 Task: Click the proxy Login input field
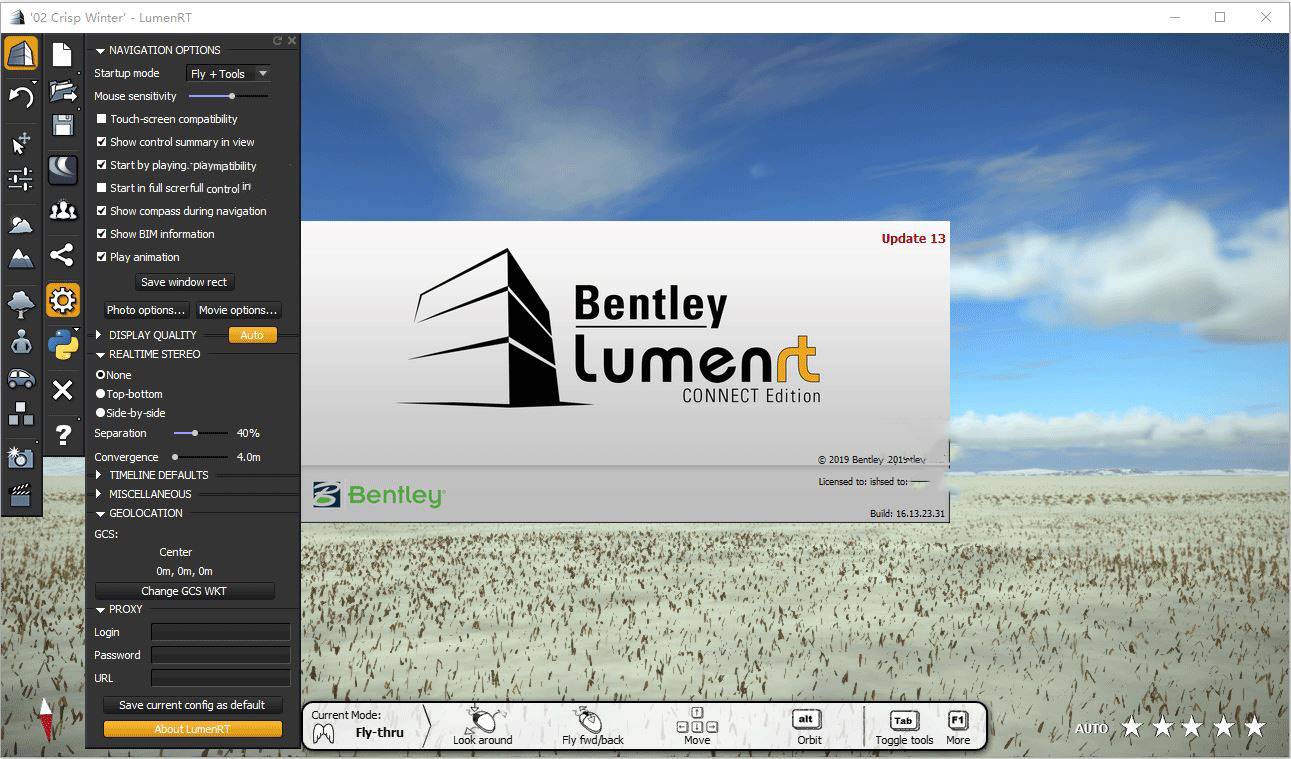(x=220, y=632)
